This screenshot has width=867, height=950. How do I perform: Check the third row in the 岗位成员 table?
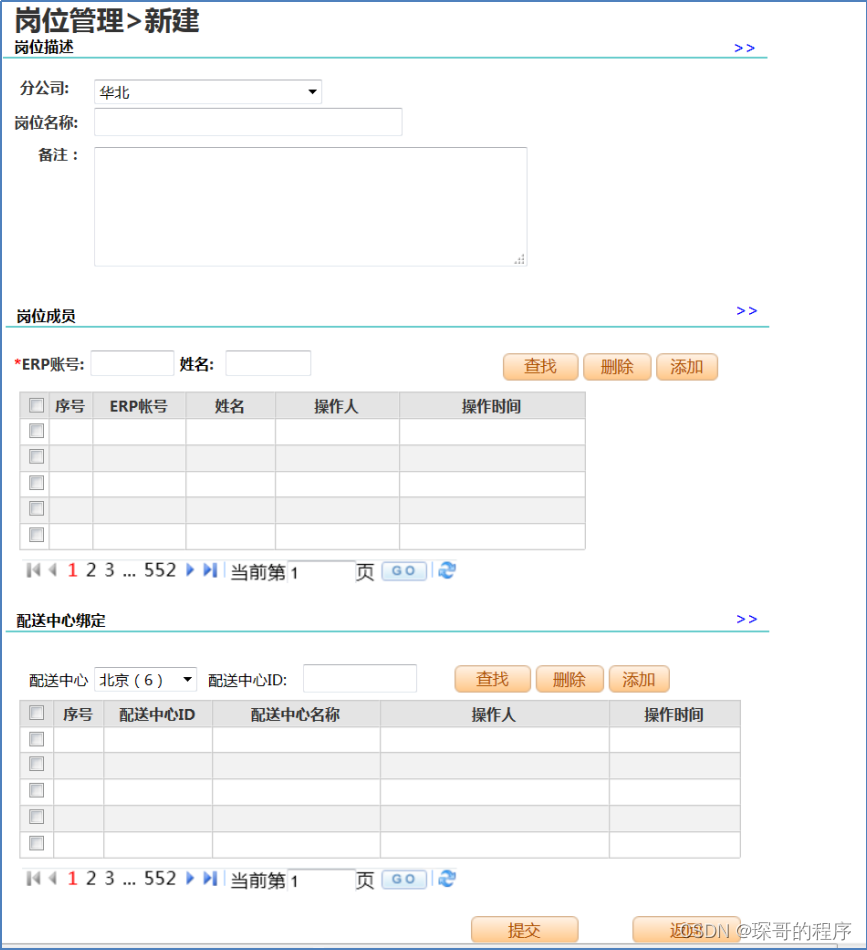pos(36,483)
